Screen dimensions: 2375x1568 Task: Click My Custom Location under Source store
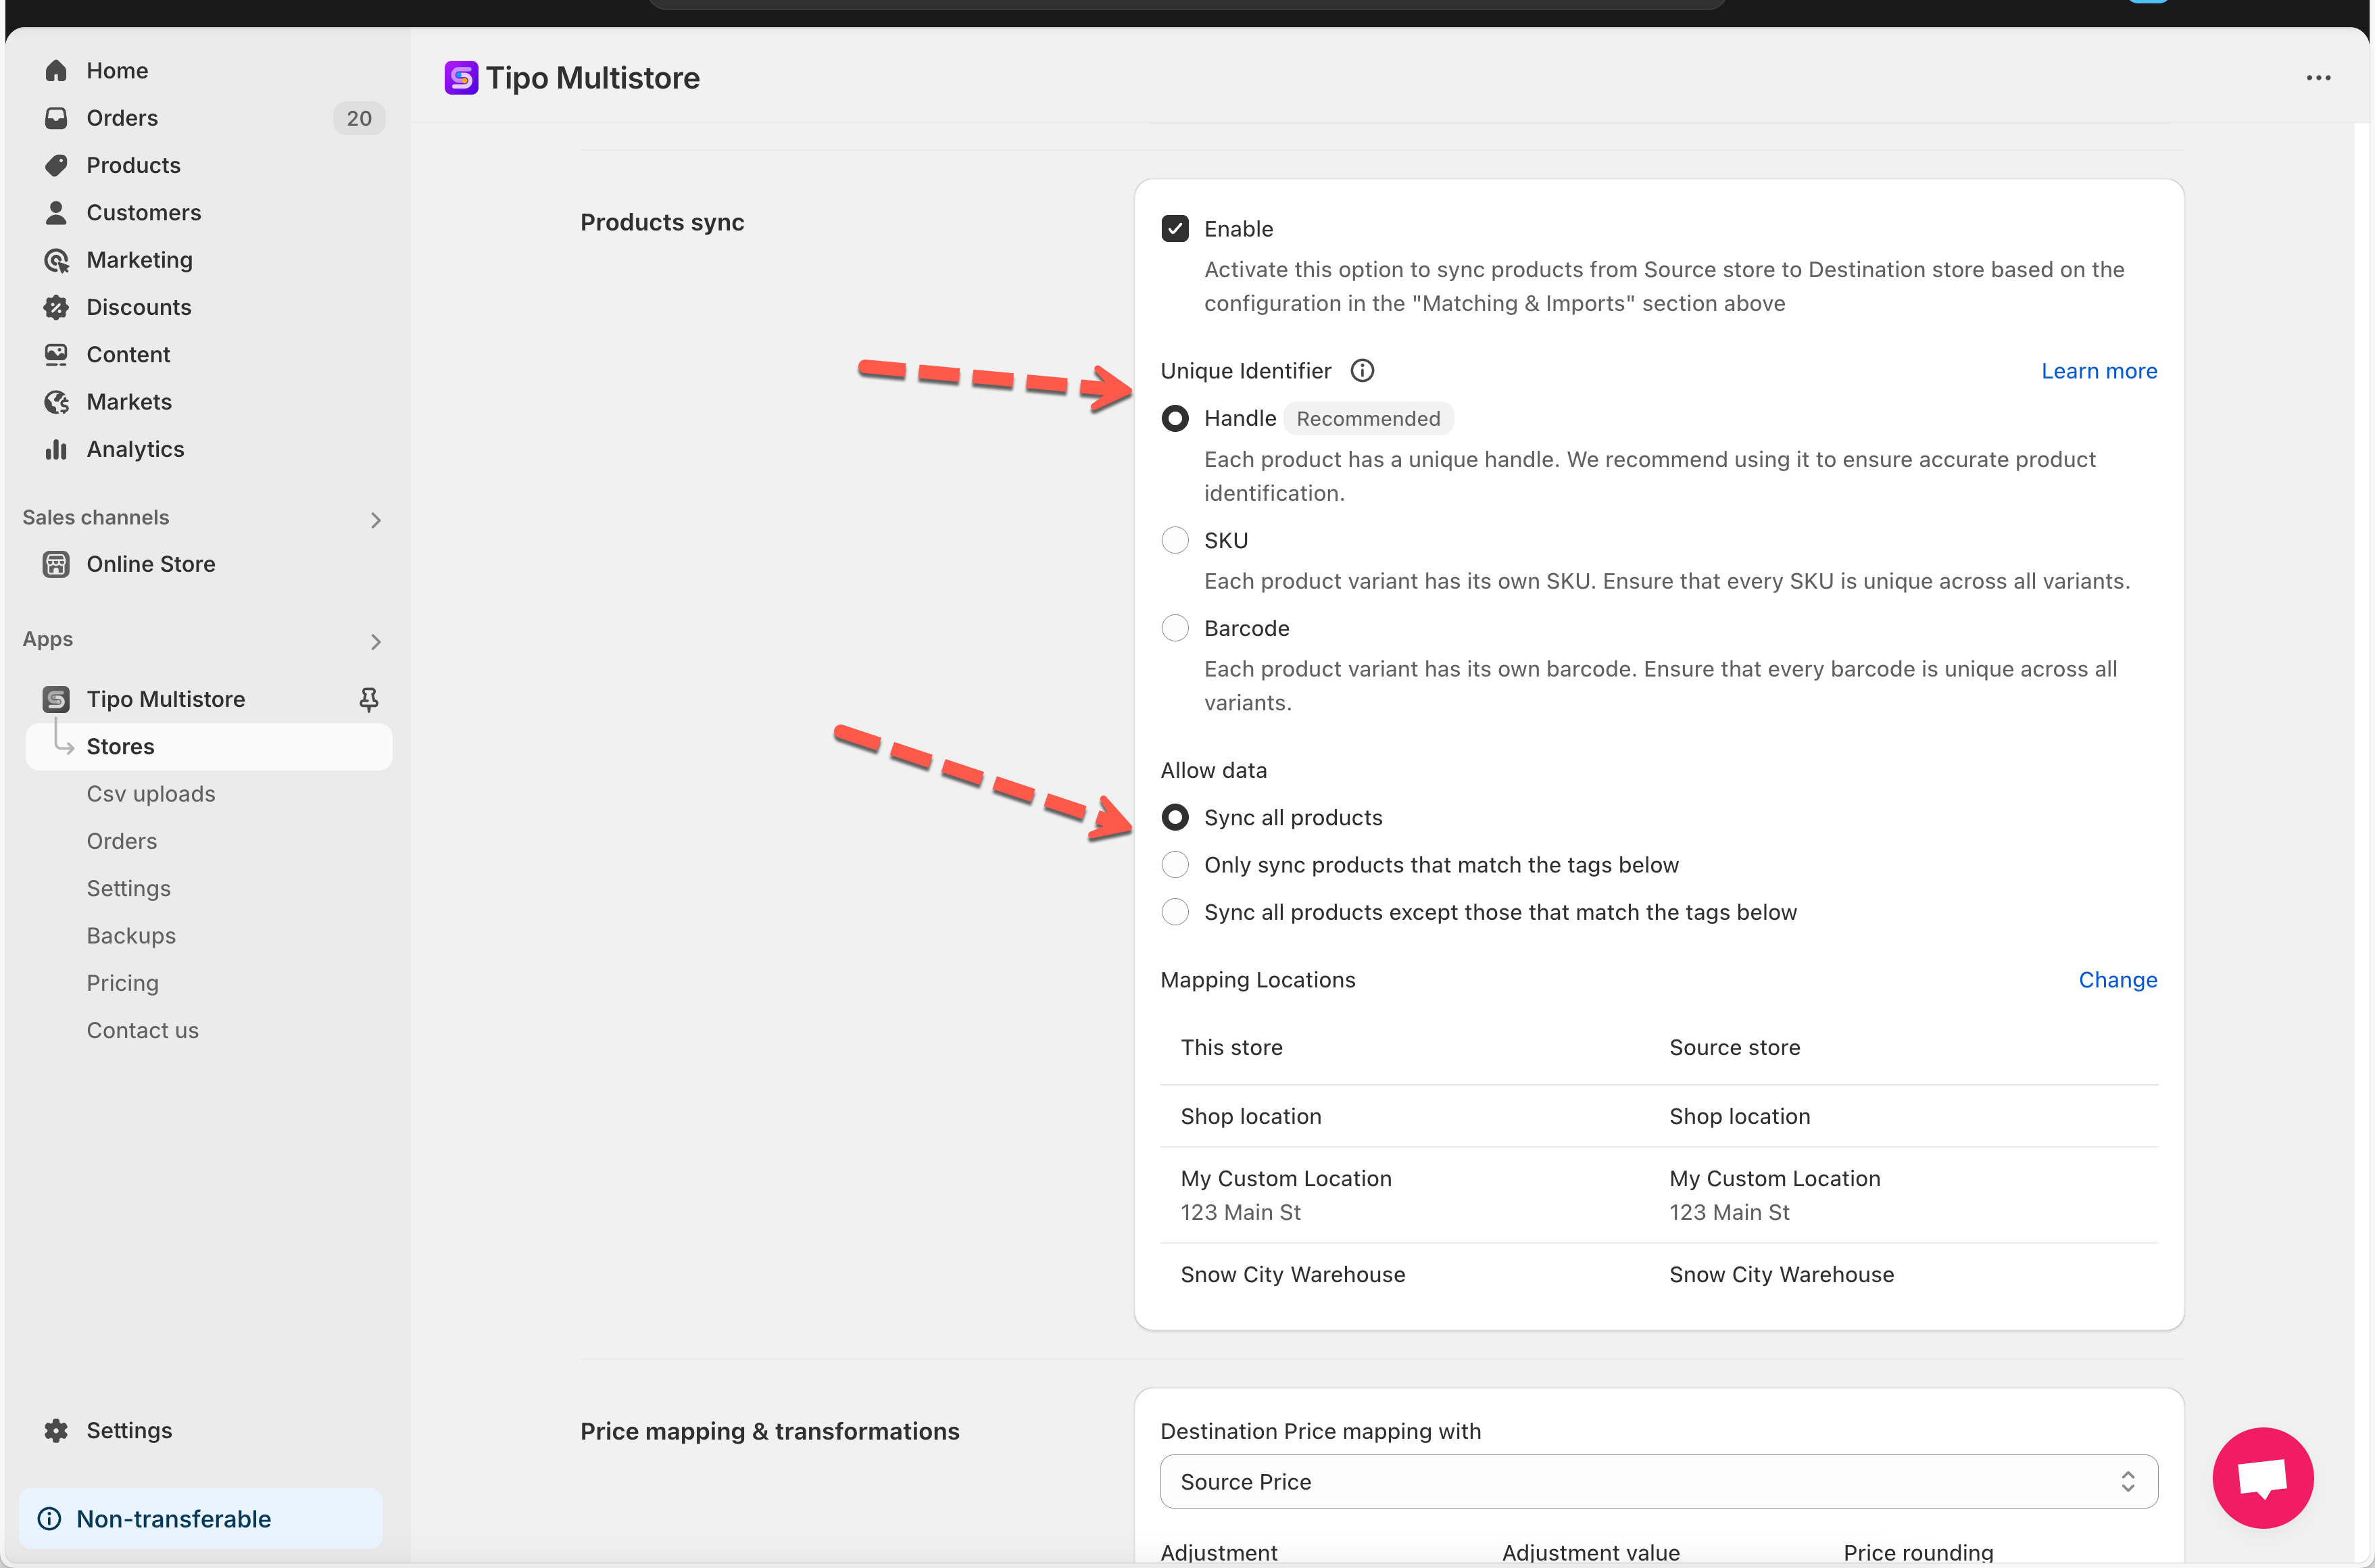1774,1179
